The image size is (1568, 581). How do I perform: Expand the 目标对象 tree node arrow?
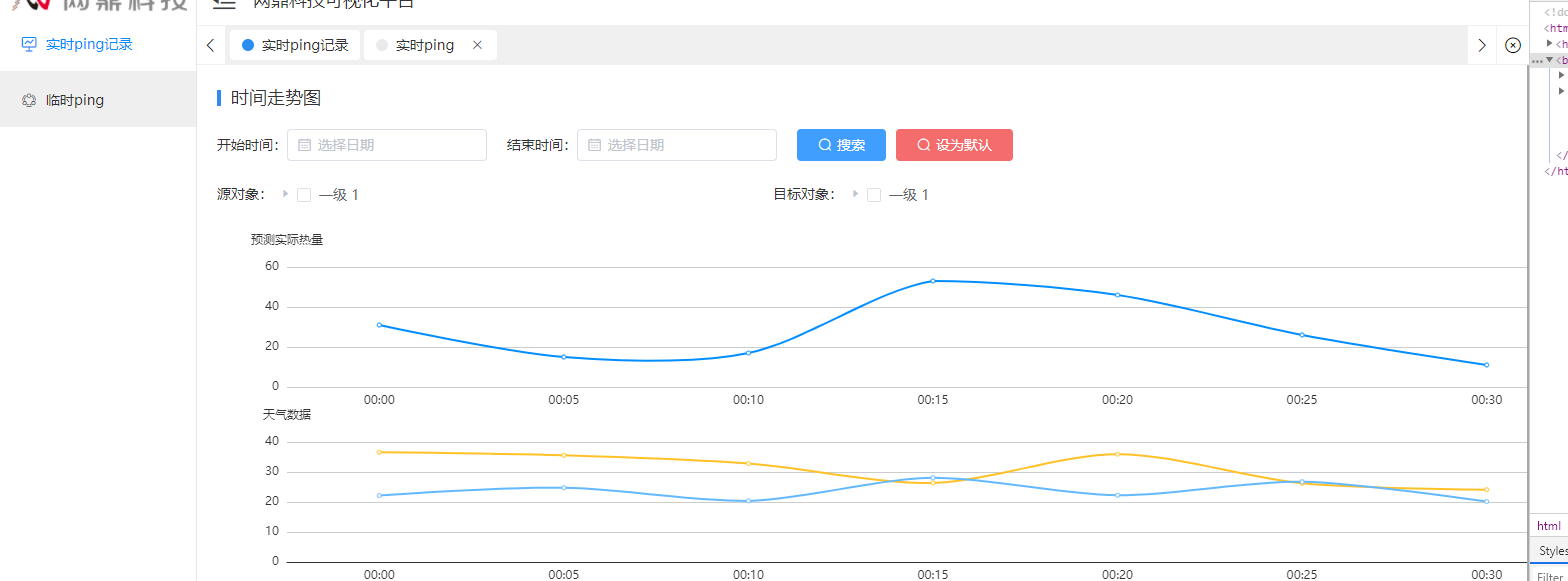(855, 194)
